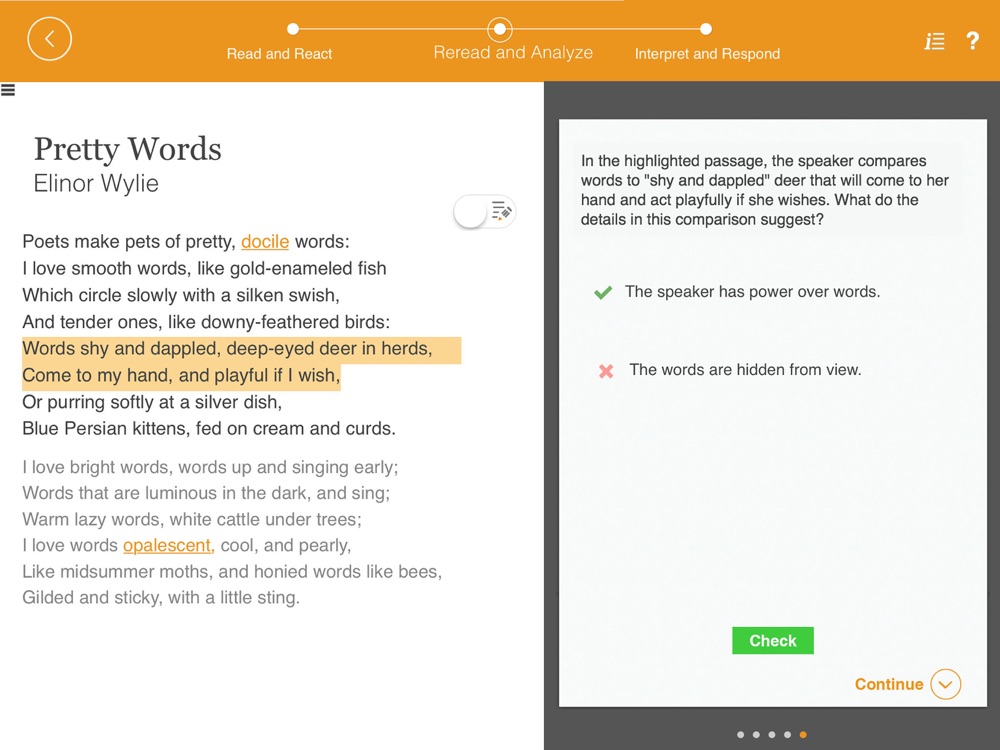The width and height of the screenshot is (1000, 750).
Task: Go back using the circled arrow icon
Action: [x=49, y=39]
